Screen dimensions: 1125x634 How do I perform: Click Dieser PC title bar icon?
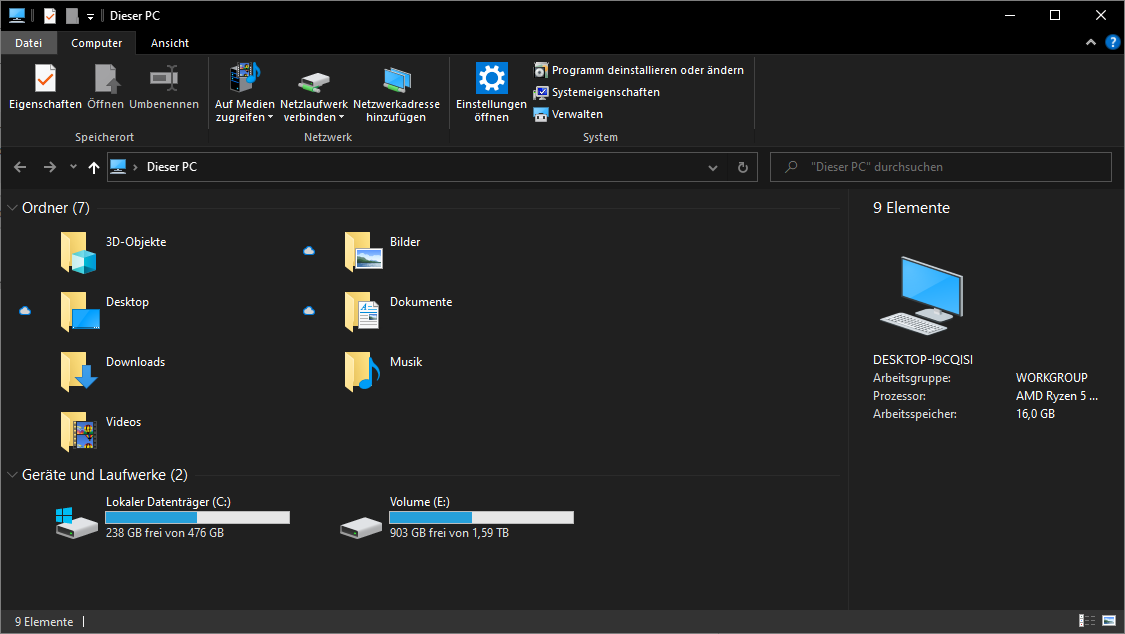click(17, 15)
